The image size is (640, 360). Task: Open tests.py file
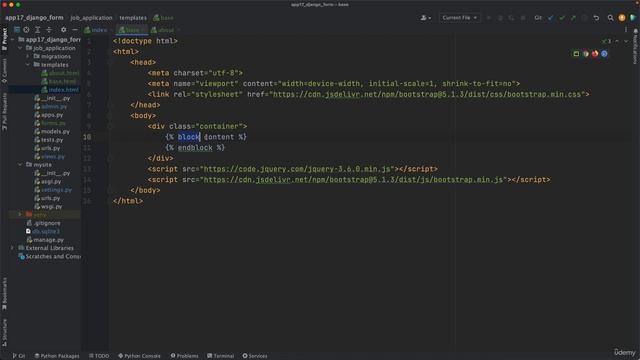tap(49, 140)
